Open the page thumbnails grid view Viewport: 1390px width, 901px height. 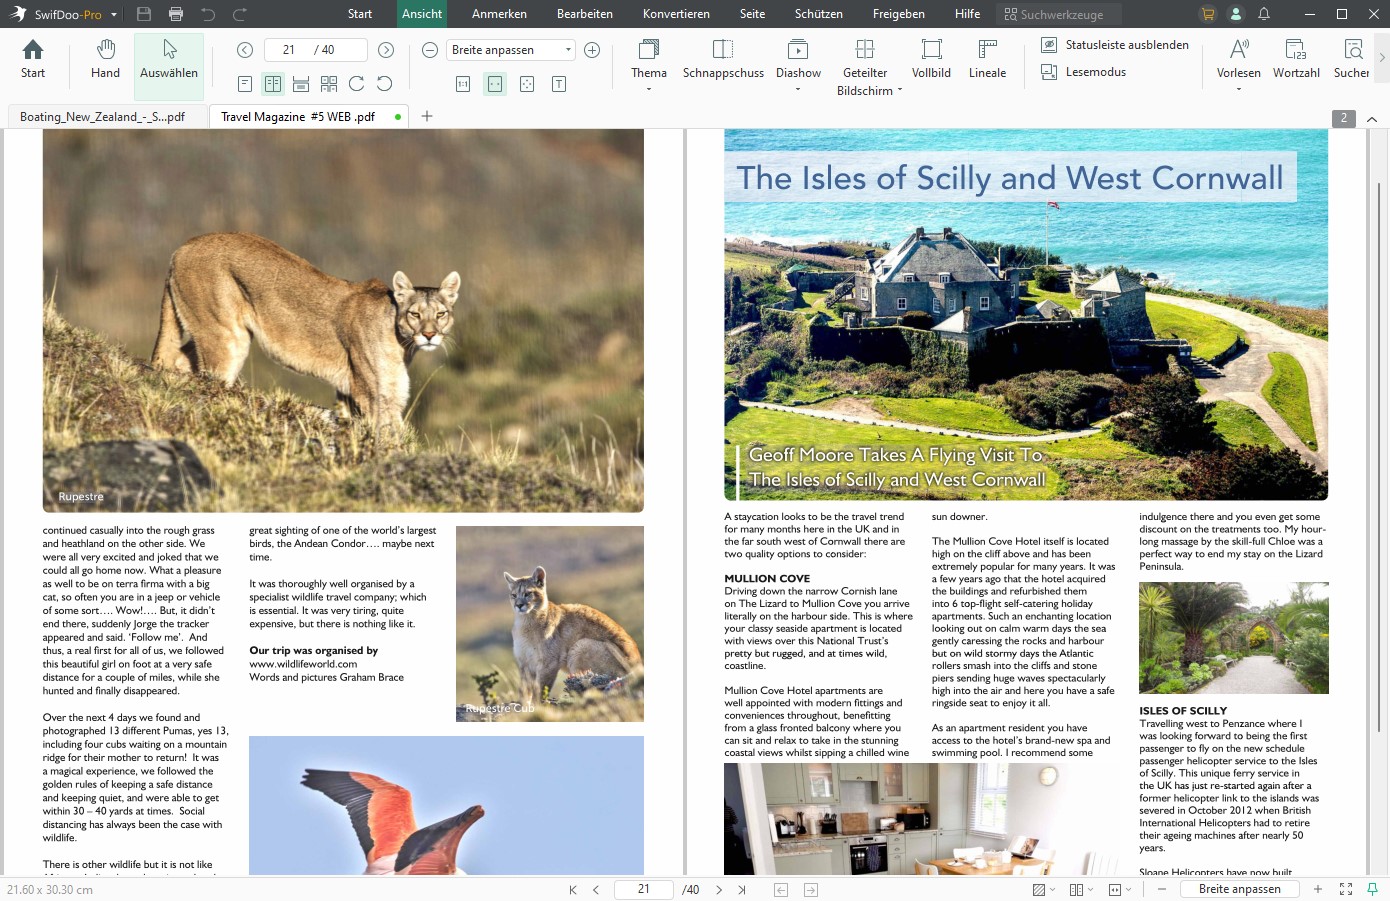[x=329, y=84]
